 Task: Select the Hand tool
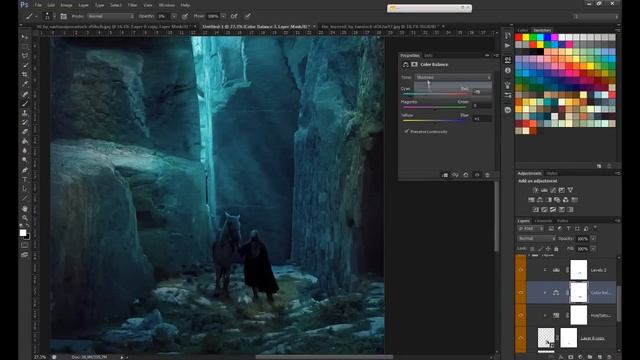[25, 209]
